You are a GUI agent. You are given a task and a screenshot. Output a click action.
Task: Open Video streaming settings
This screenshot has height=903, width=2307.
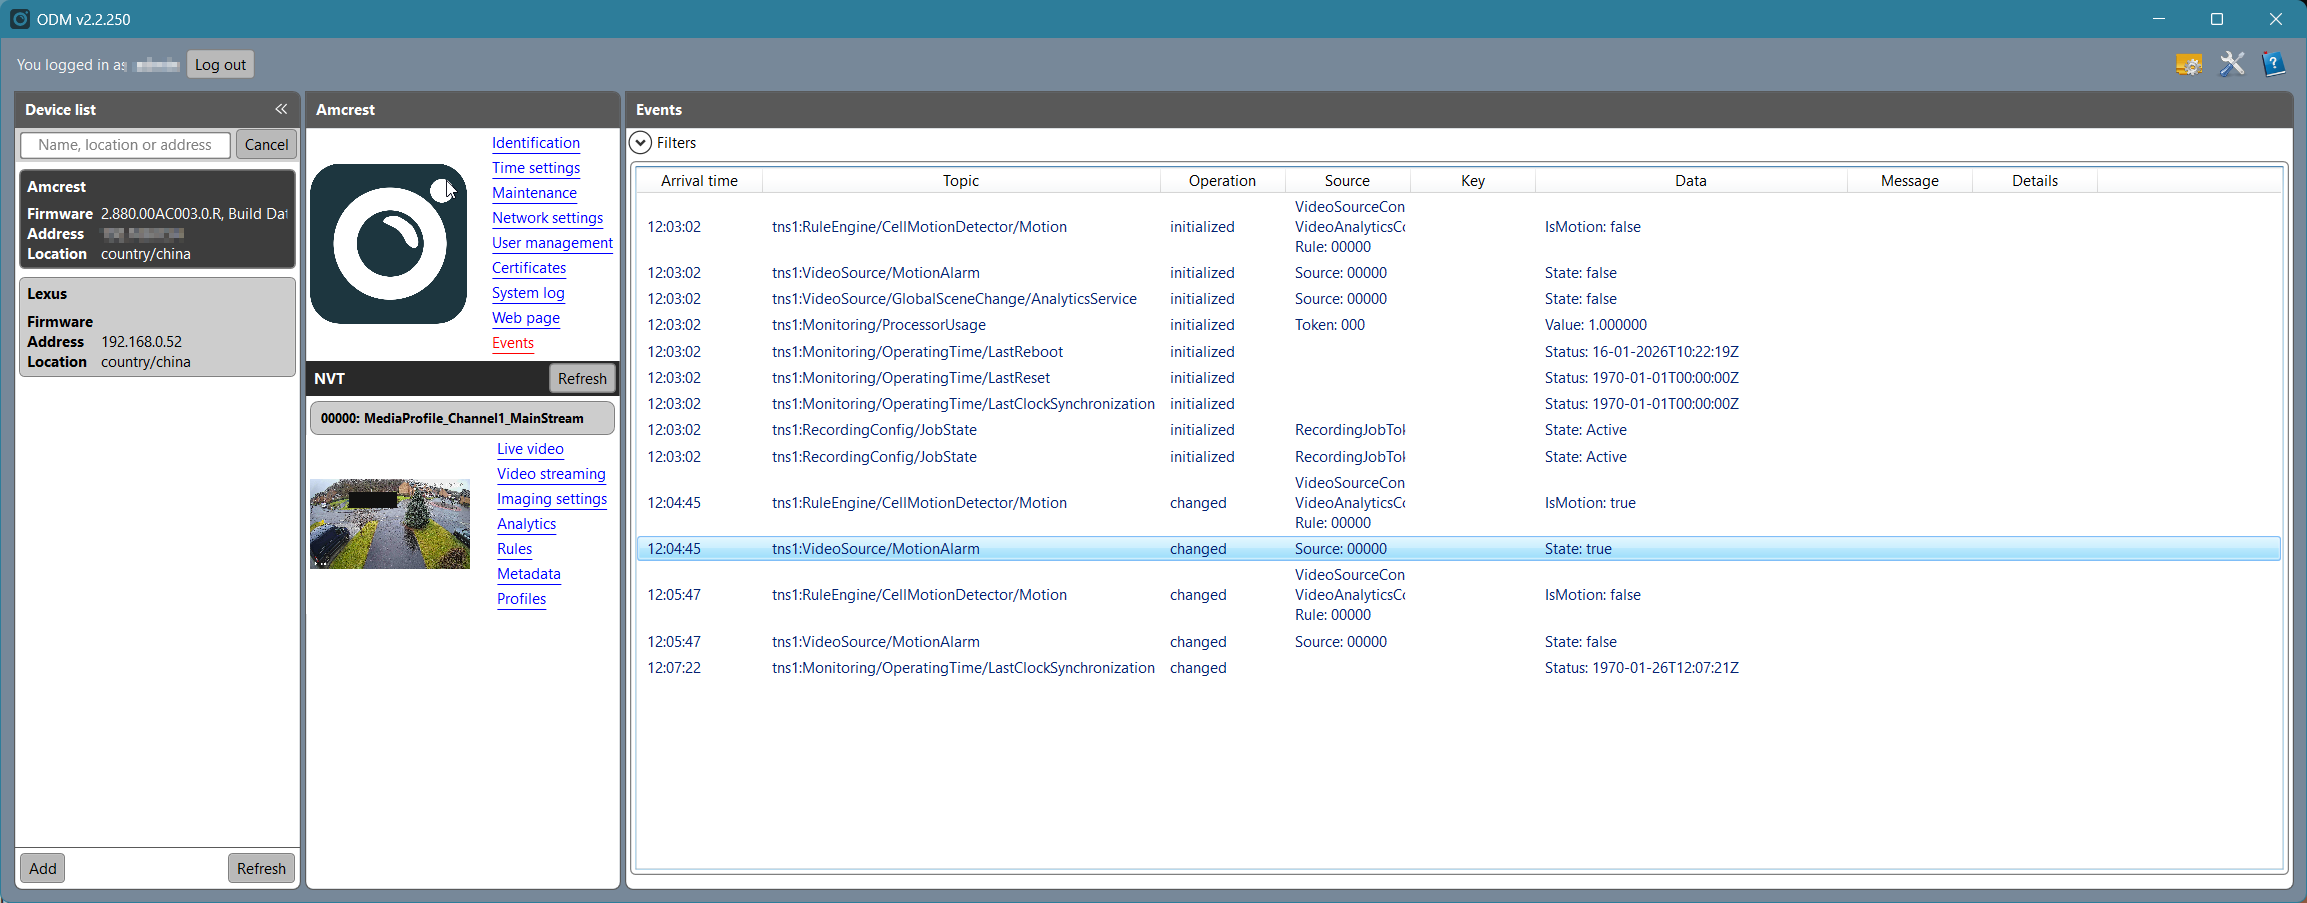[x=551, y=474]
